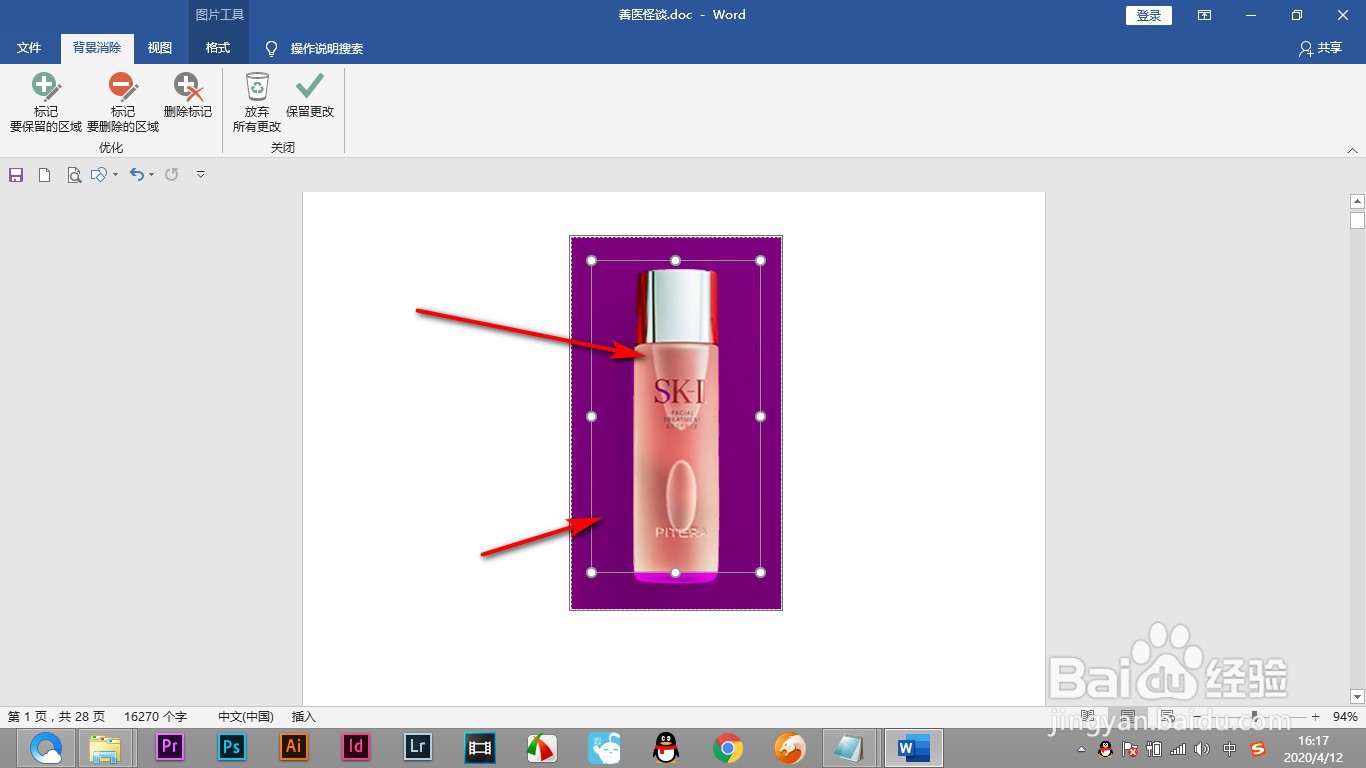Click 登录 sign-in button

(1149, 15)
